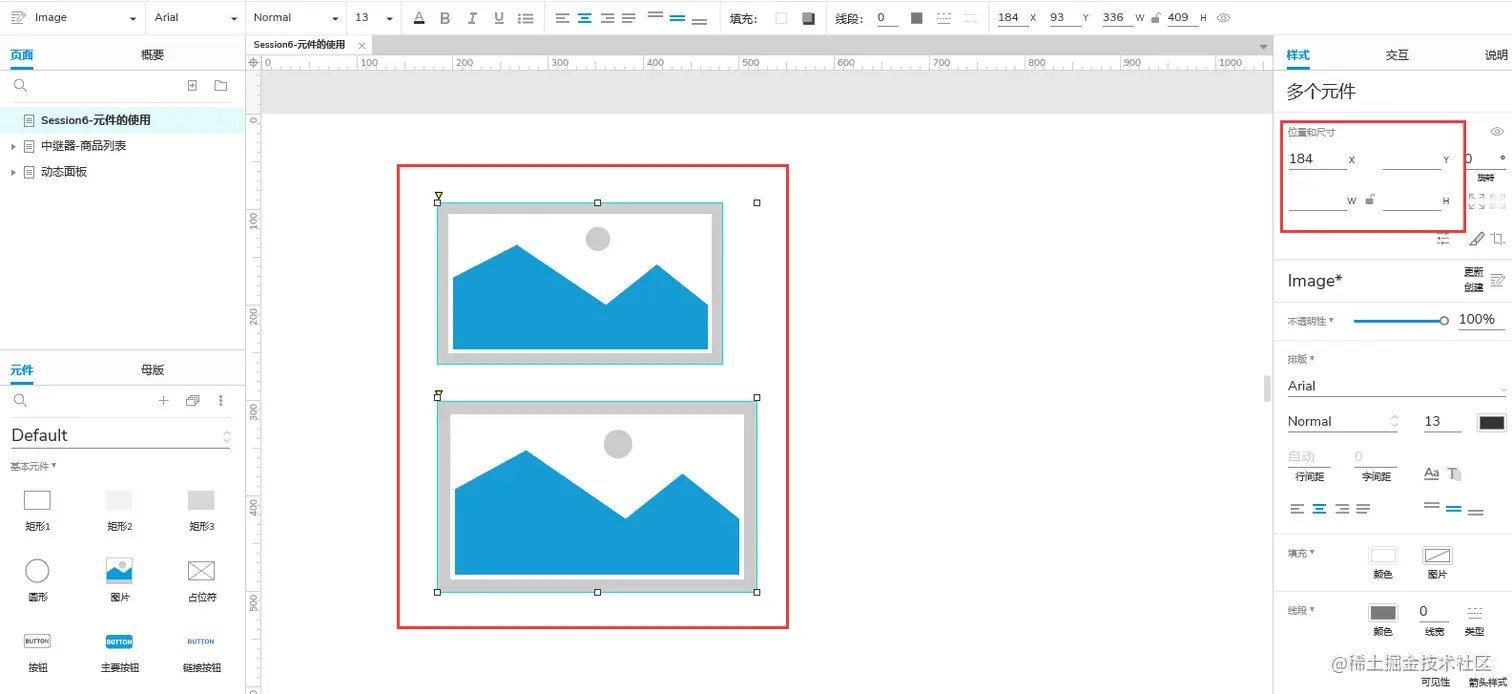1512x694 pixels.
Task: Align text left in top toolbar
Action: pyautogui.click(x=563, y=18)
